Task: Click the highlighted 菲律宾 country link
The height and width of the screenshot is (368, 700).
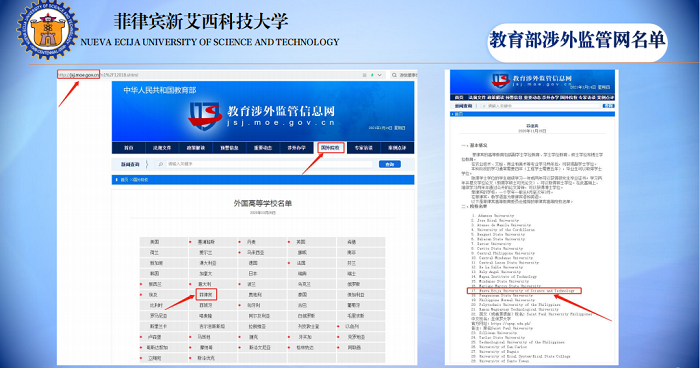Action: [x=206, y=295]
